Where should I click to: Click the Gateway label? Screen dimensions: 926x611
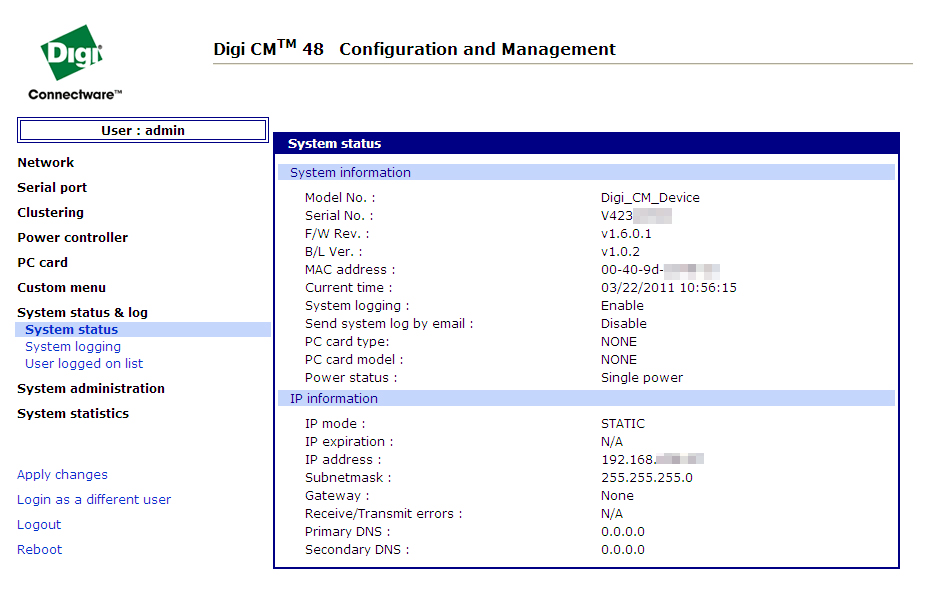click(337, 496)
